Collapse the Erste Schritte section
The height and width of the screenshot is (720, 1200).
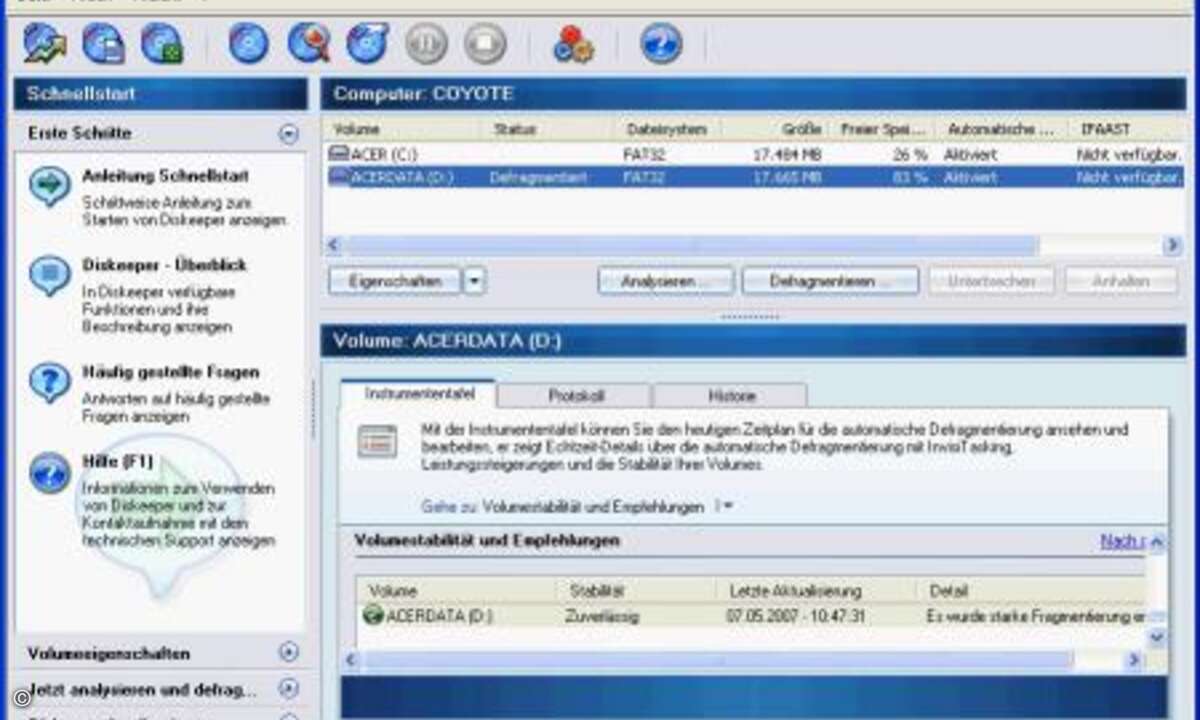click(x=288, y=133)
